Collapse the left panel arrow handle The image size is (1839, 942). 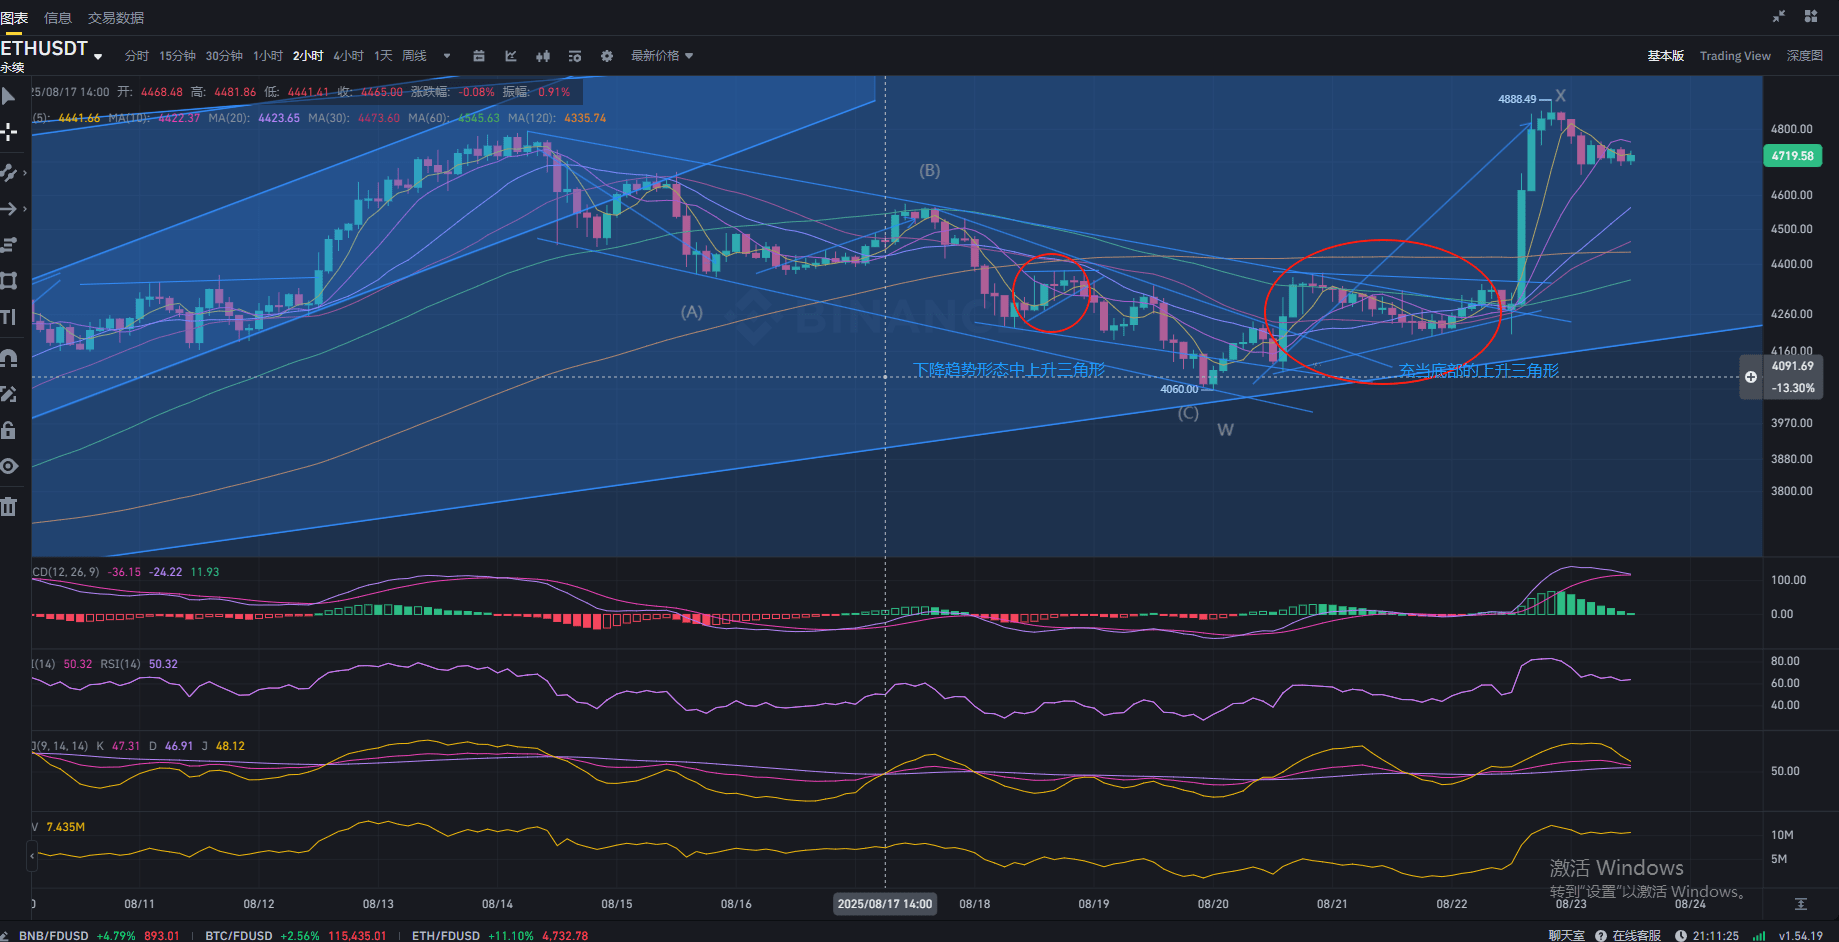pyautogui.click(x=32, y=856)
